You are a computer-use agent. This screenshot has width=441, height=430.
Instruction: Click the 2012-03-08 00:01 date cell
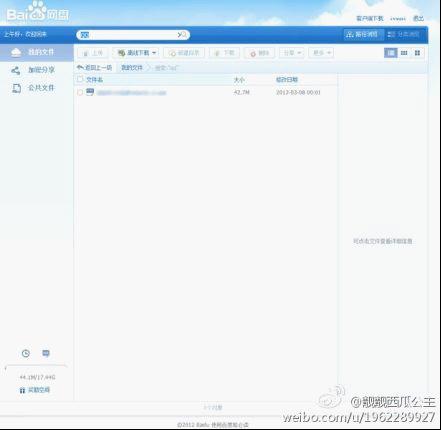(298, 92)
